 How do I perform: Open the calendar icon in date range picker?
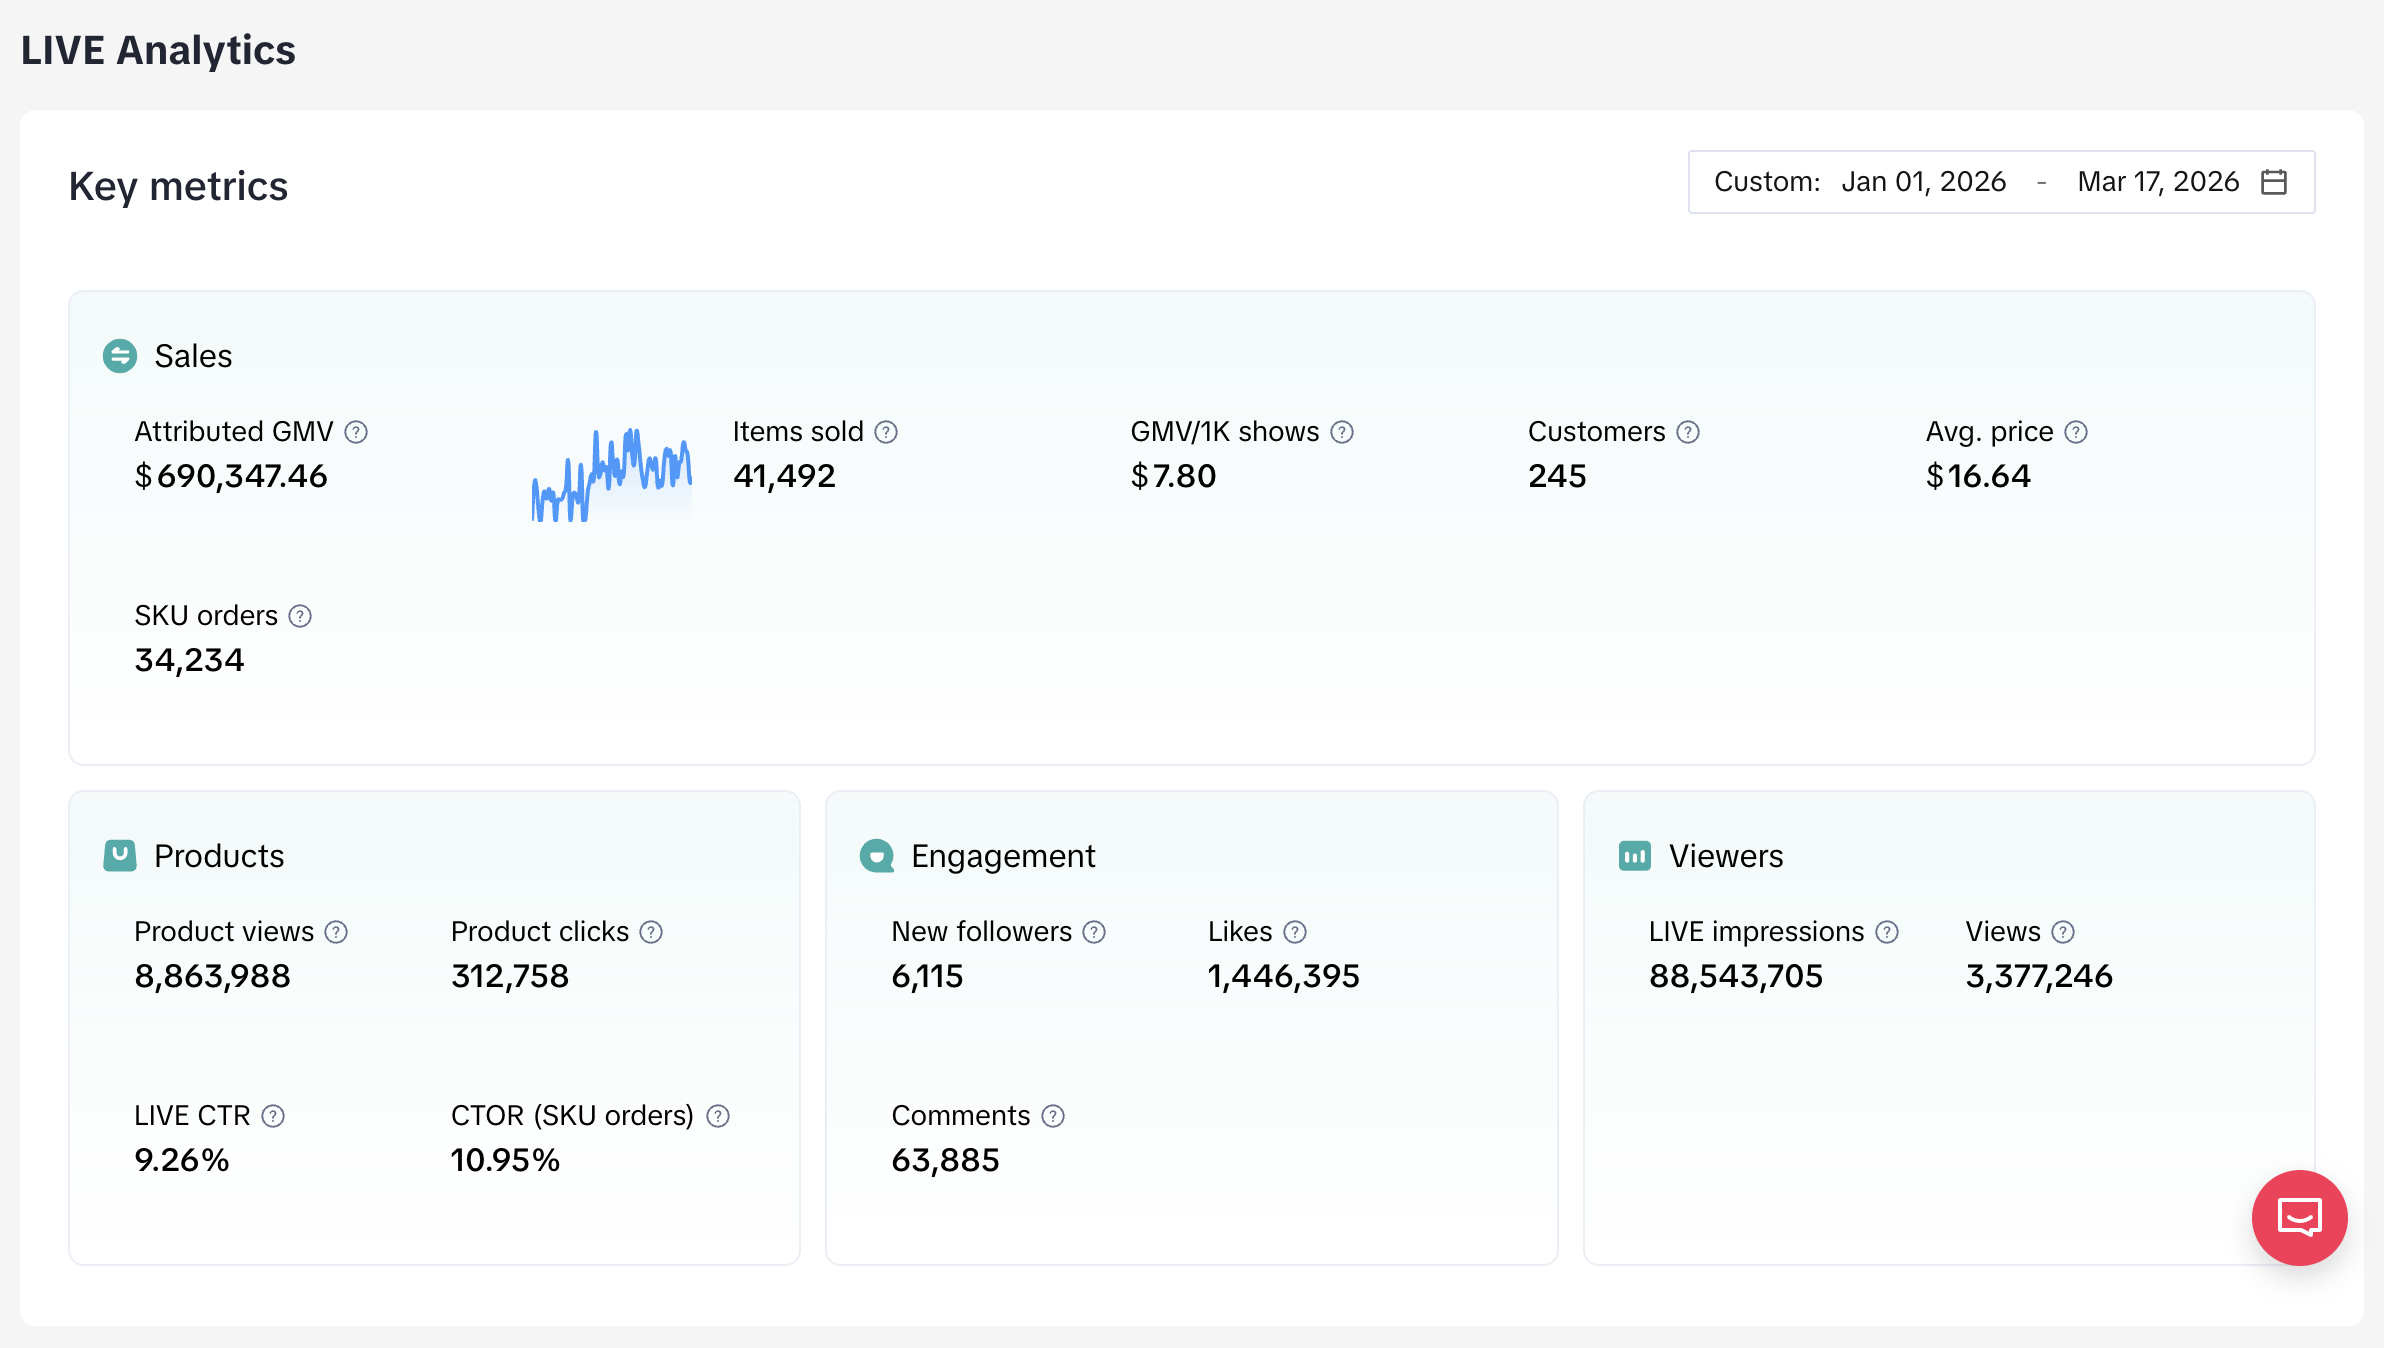click(x=2274, y=182)
